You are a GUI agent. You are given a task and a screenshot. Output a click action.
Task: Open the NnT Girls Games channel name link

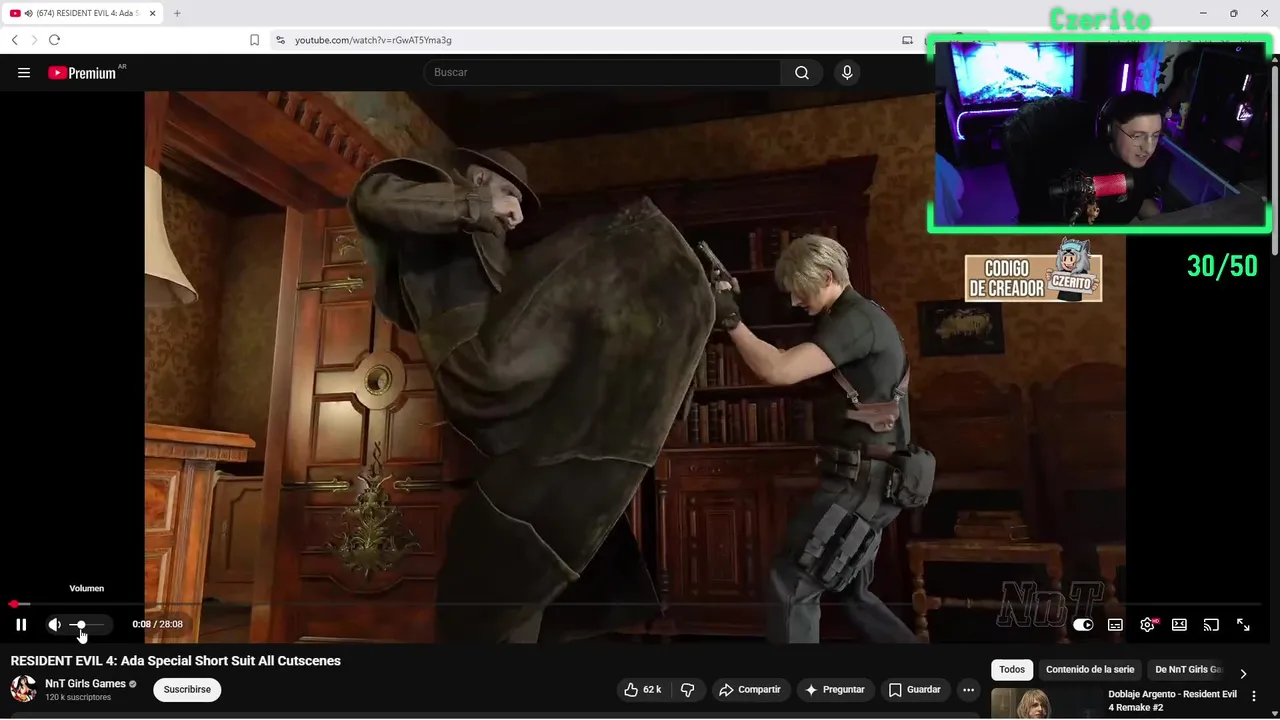(x=85, y=684)
